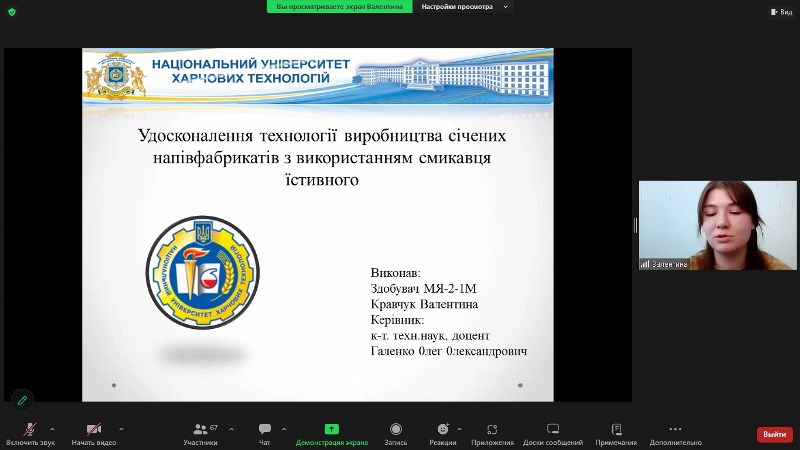Open the Примечания notes icon
This screenshot has height=450, width=800.
[616, 429]
